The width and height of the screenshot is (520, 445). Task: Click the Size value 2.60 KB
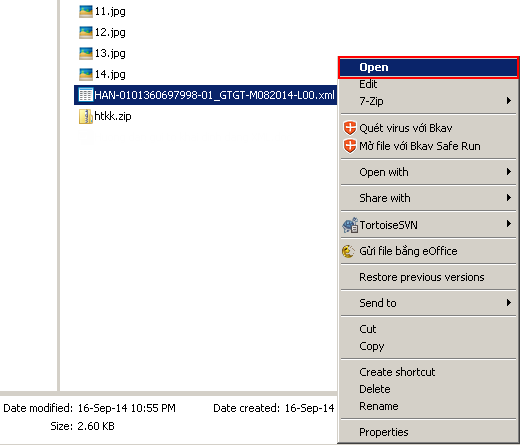point(96,426)
